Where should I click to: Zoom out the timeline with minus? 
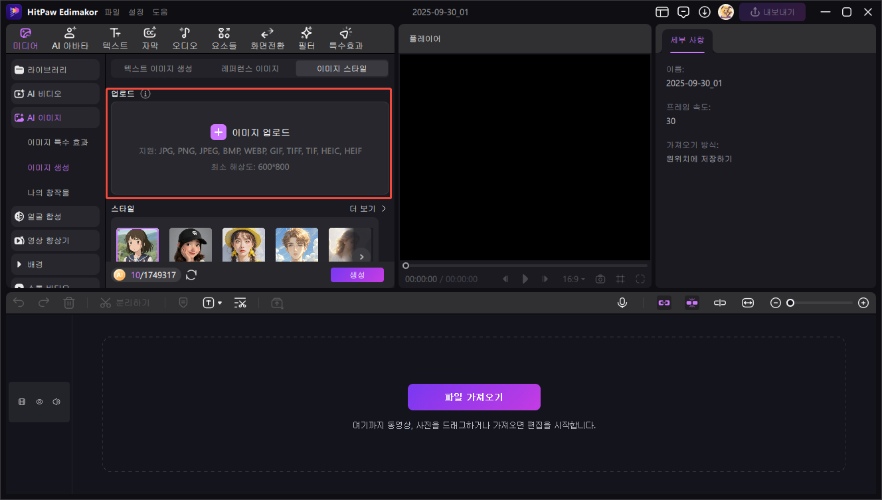tap(775, 303)
